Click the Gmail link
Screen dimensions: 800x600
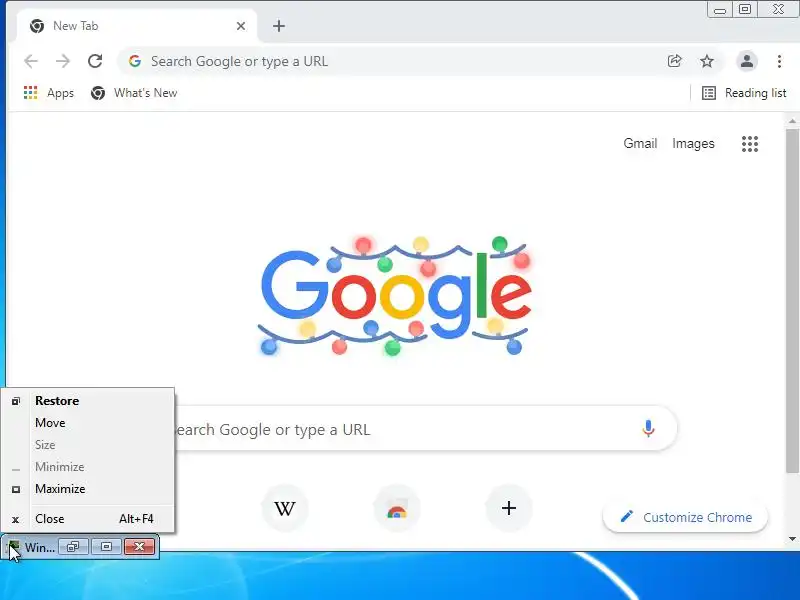[640, 143]
